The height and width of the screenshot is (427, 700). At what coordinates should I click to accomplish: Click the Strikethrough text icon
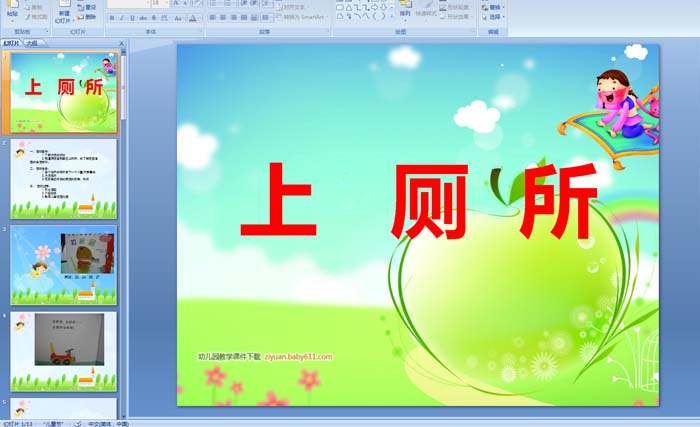click(143, 18)
